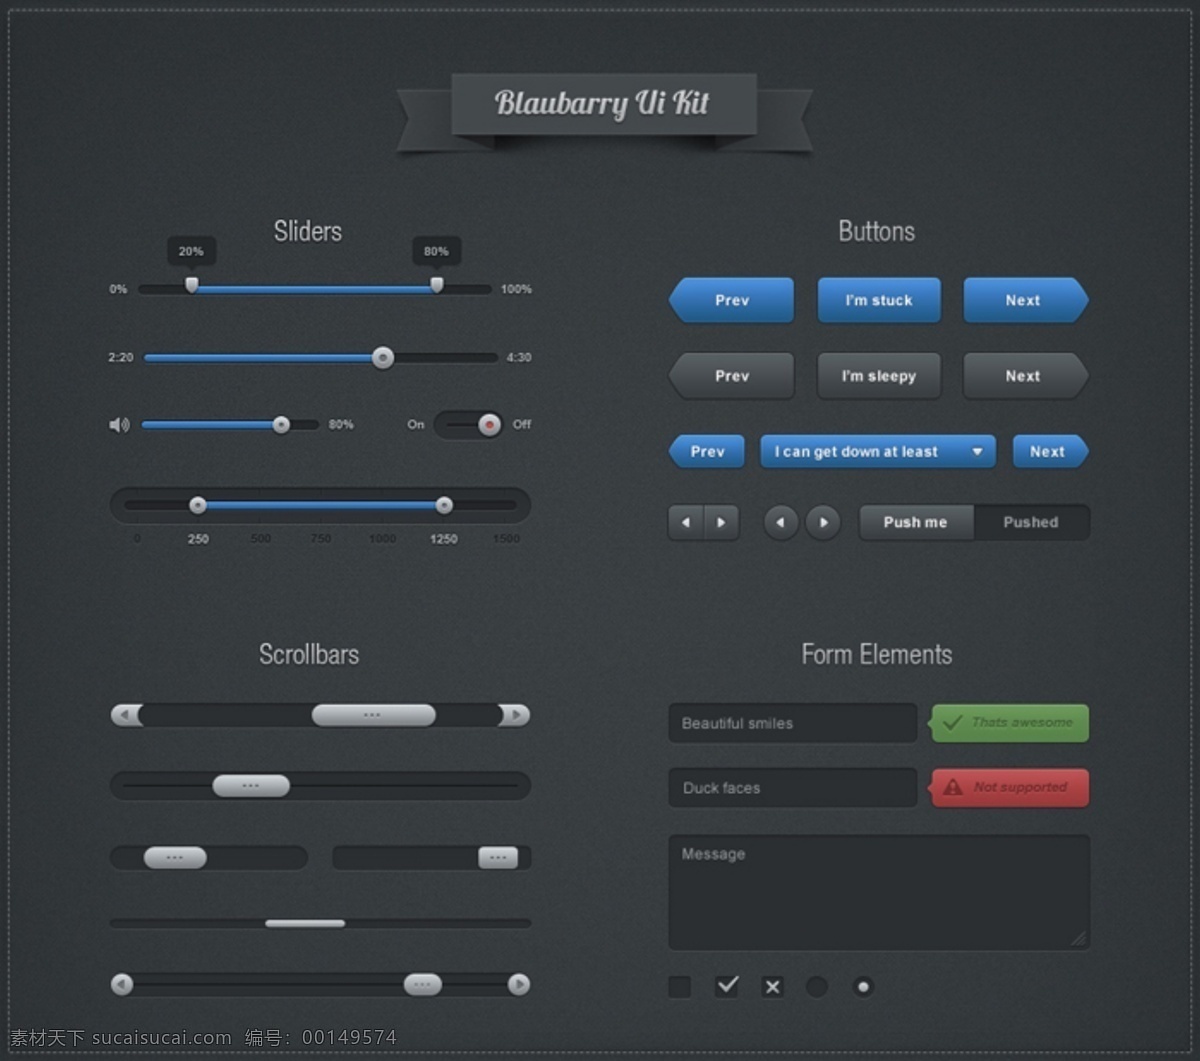
Task: Click the "Beautiful smiles" input field
Action: [x=793, y=723]
